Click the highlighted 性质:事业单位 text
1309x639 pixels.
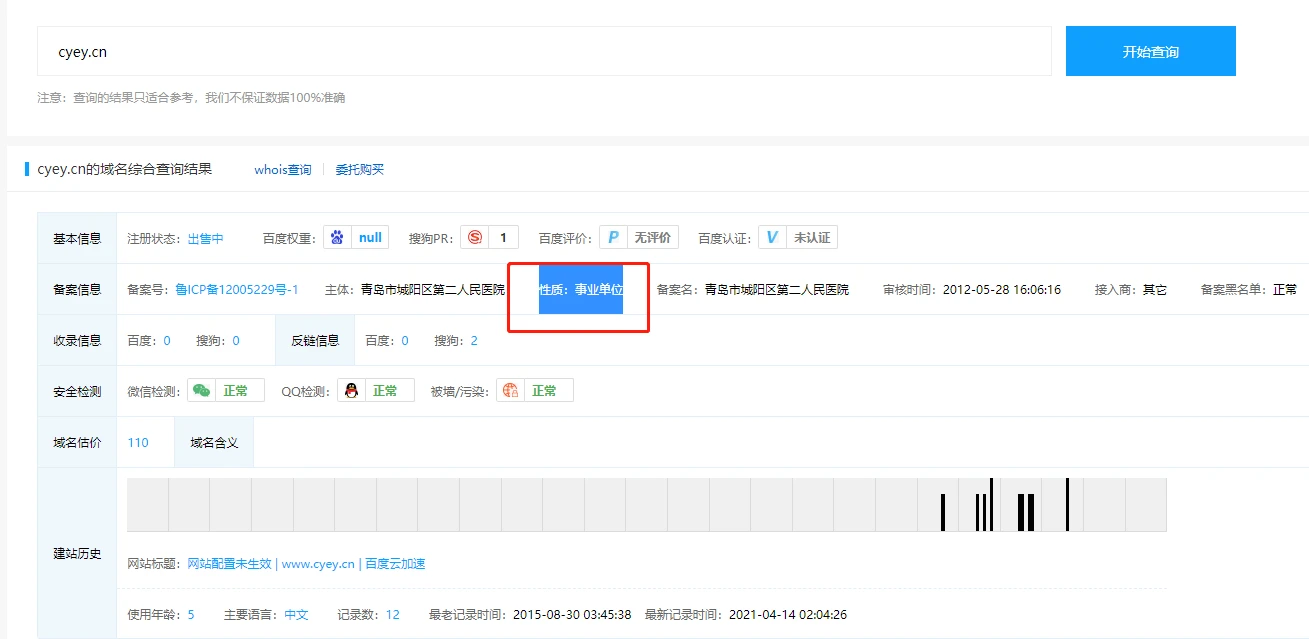[581, 290]
